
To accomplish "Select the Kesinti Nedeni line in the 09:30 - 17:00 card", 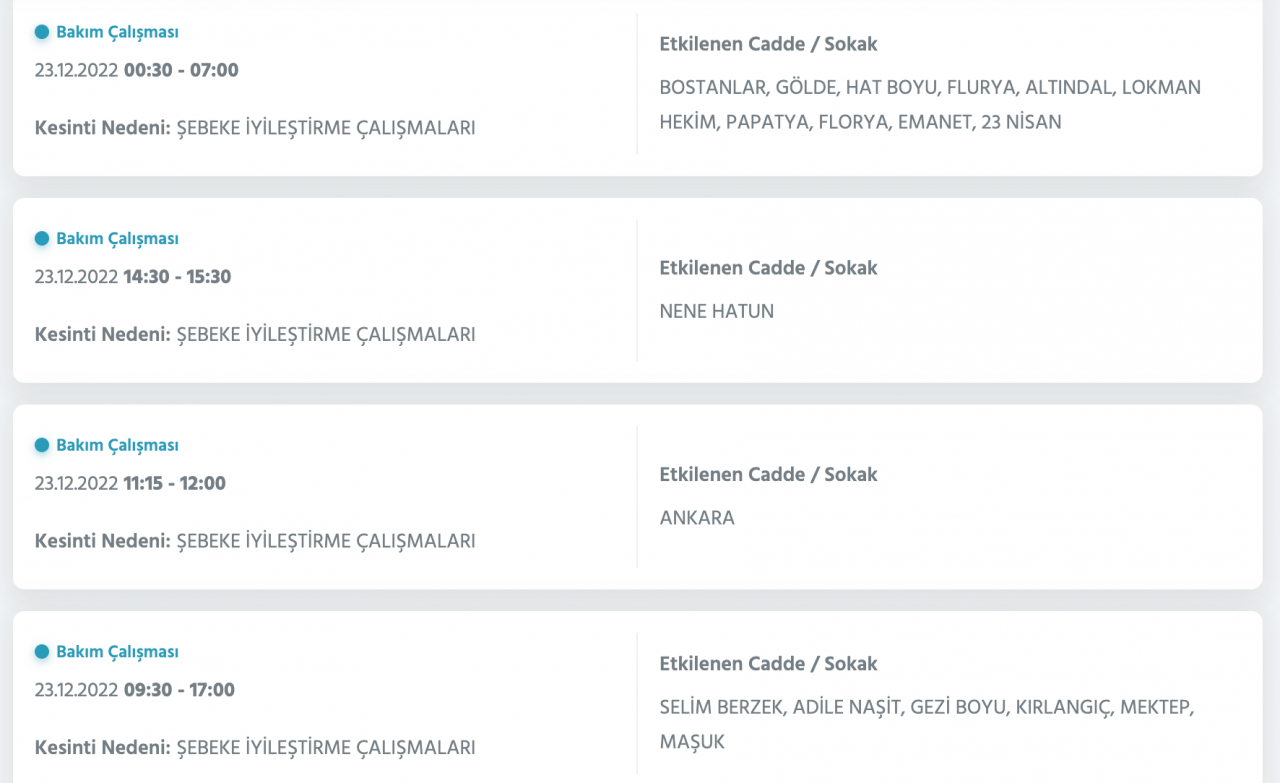I will coord(255,747).
